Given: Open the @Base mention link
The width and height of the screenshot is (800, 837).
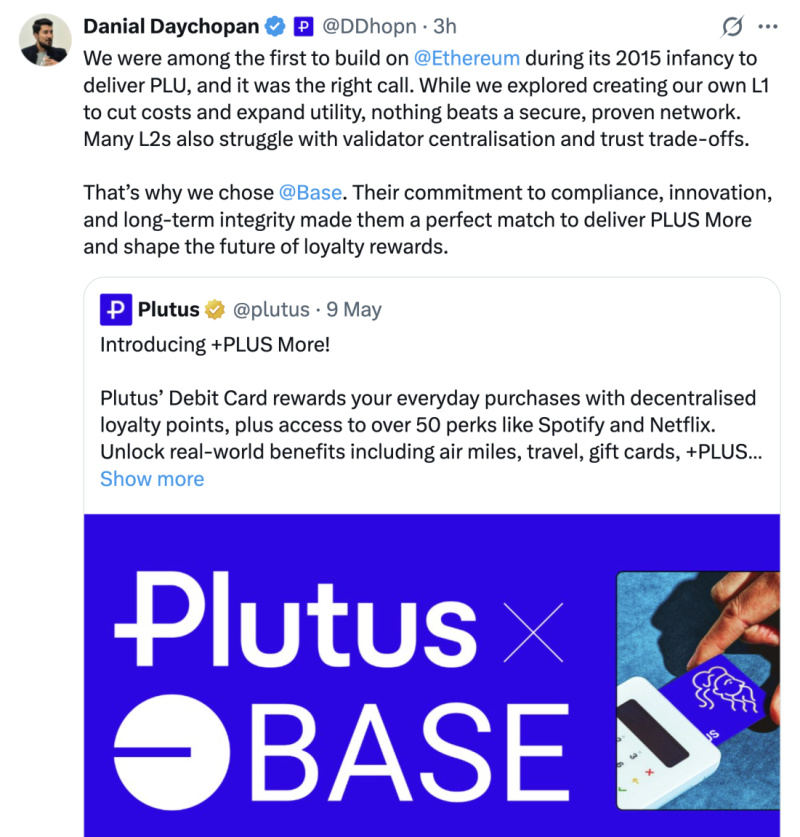Looking at the screenshot, I should (x=311, y=192).
